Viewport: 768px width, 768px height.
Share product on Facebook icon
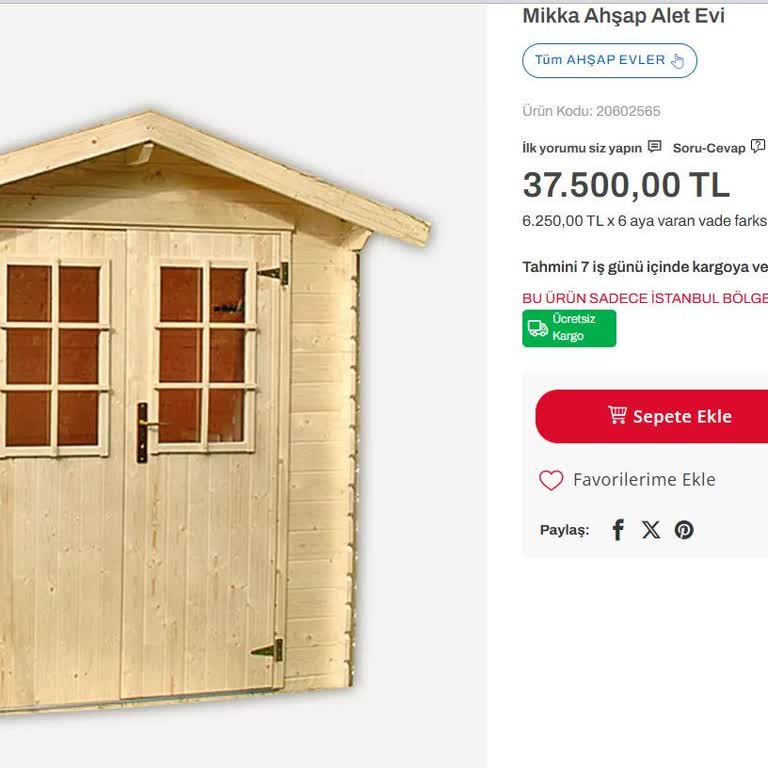[618, 530]
